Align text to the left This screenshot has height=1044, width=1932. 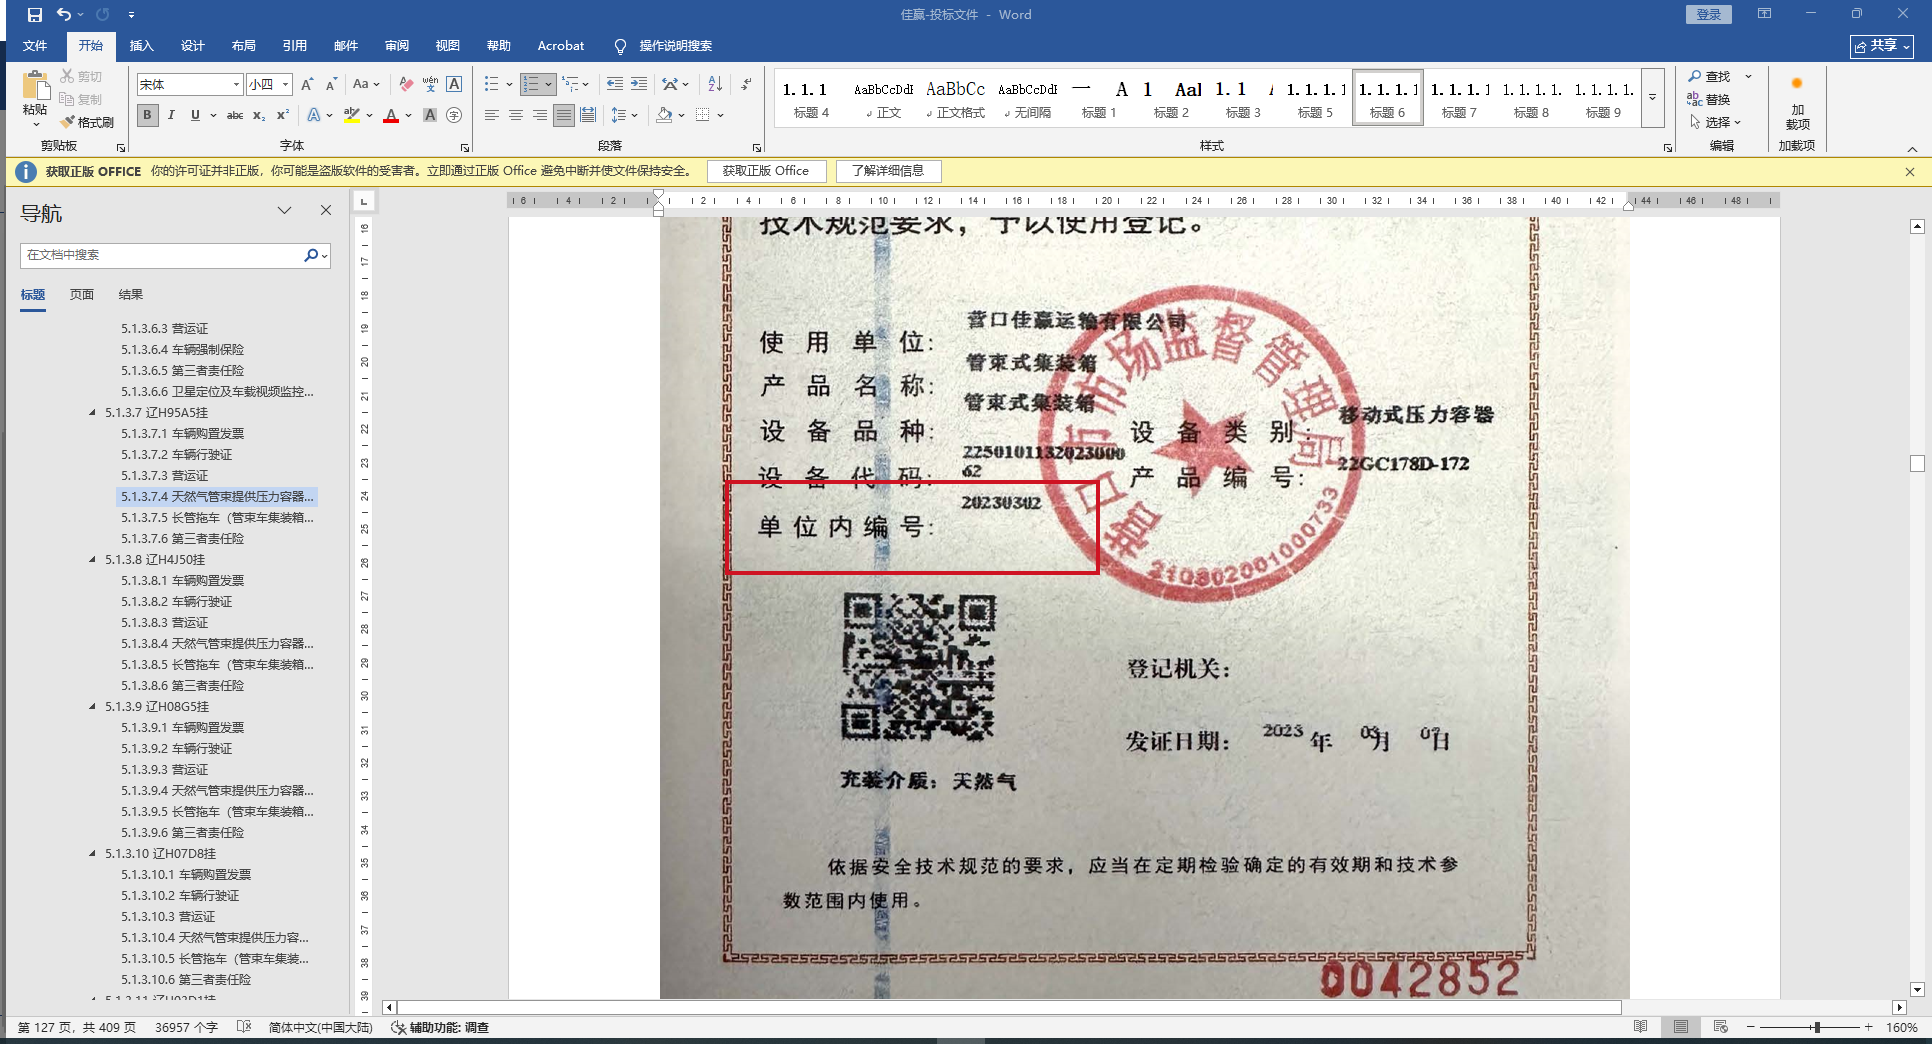click(x=492, y=115)
